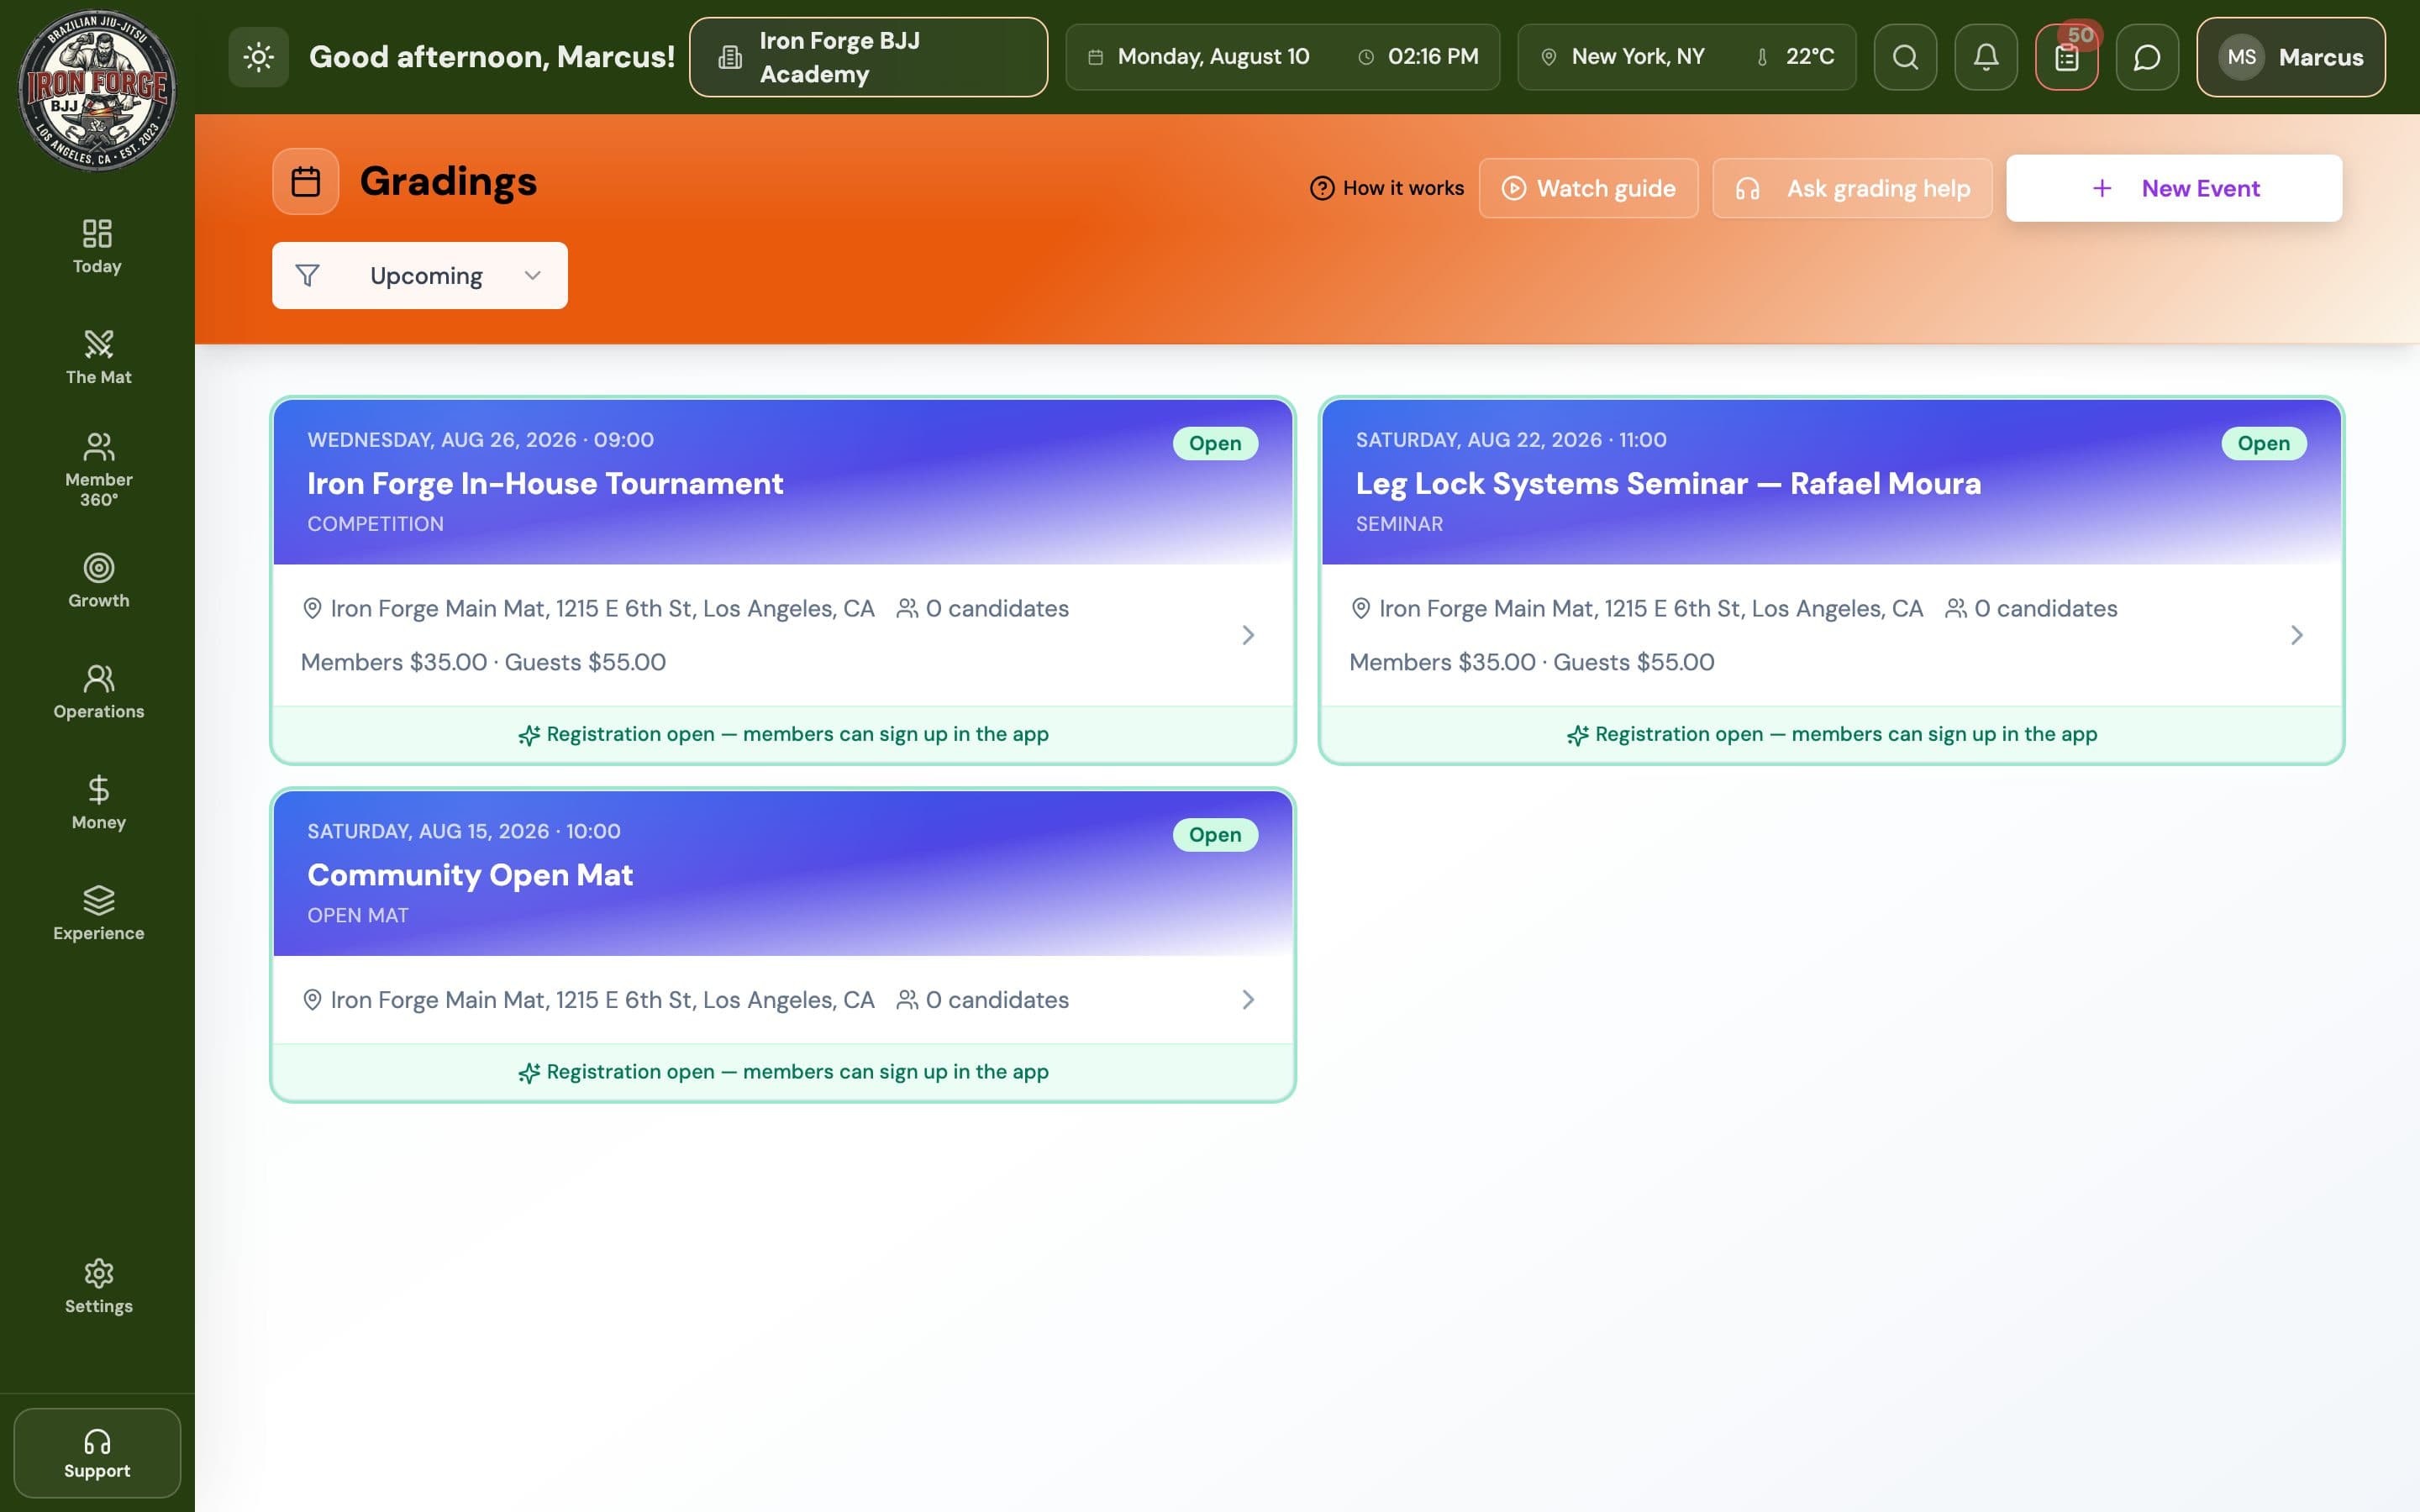This screenshot has height=1512, width=2420.
Task: Click the Support headset button
Action: pyautogui.click(x=97, y=1453)
